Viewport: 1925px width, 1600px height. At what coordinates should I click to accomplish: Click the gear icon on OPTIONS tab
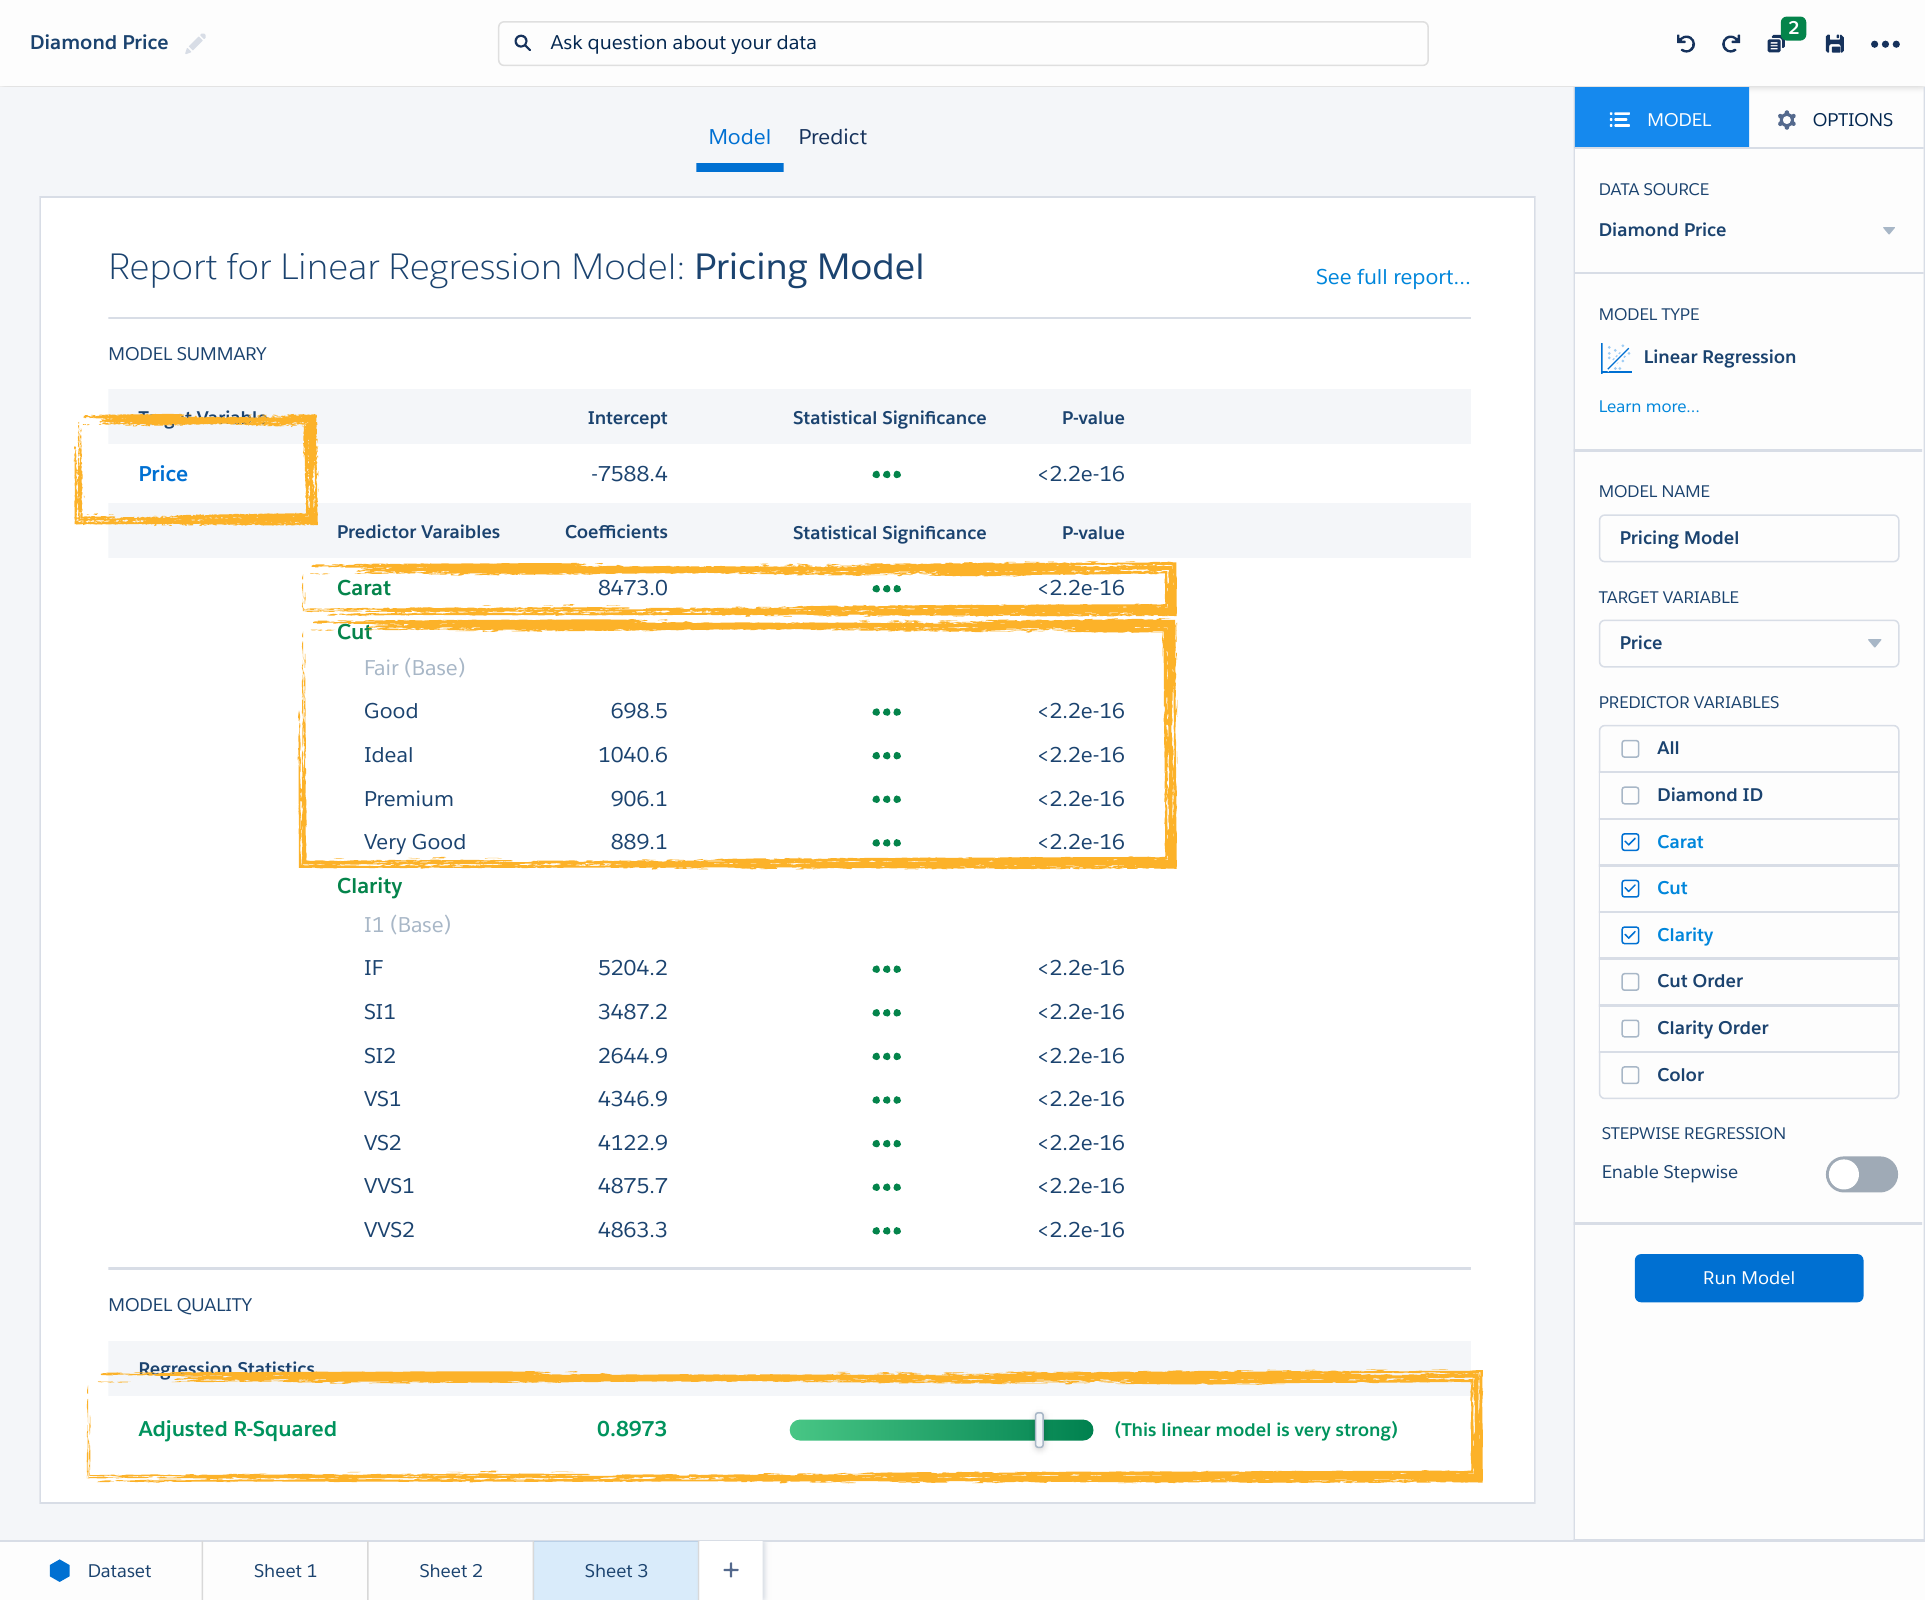coord(1787,119)
